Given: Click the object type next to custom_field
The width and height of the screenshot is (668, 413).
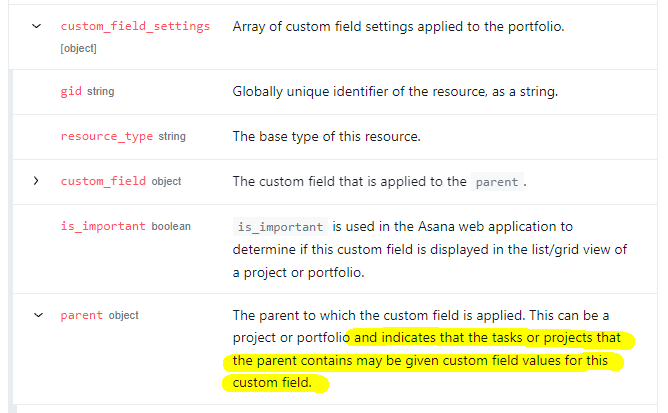Looking at the screenshot, I should pyautogui.click(x=166, y=182).
